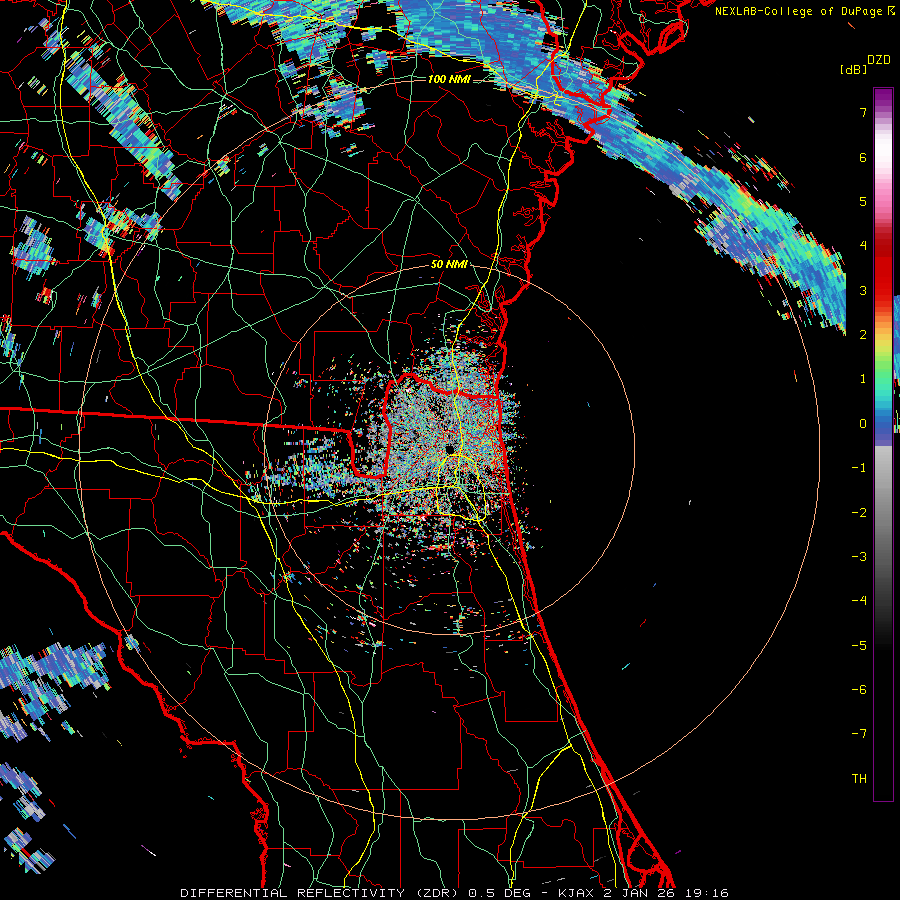This screenshot has width=900, height=900.
Task: Click the 0 value on the color scale
Action: (x=863, y=424)
